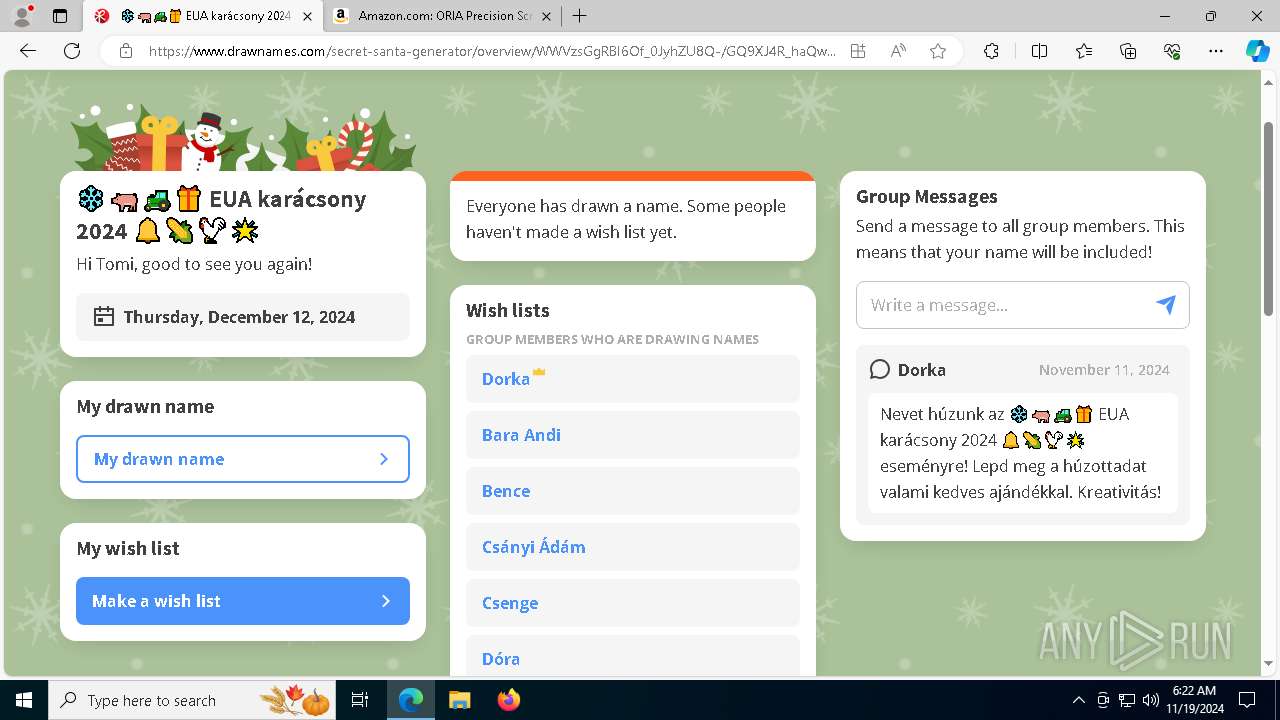Show hidden tray icons chevron
This screenshot has height=720, width=1280.
coord(1078,700)
